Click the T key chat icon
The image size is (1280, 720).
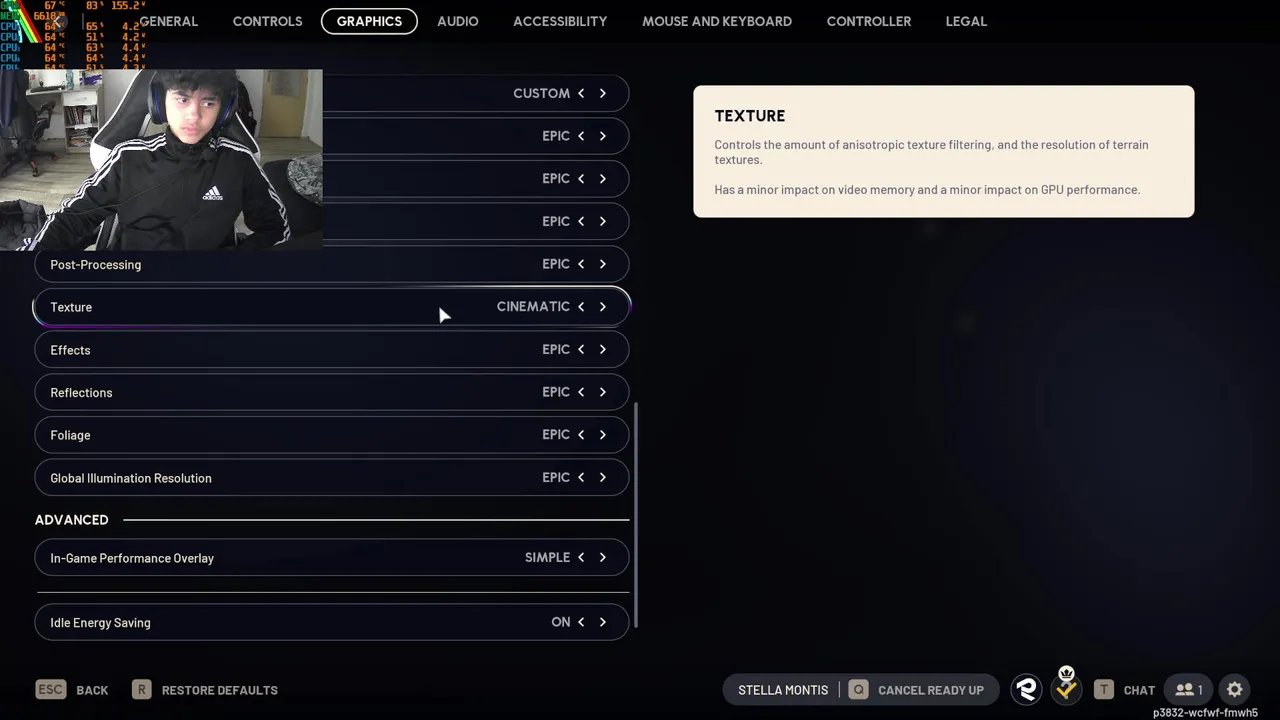[x=1104, y=690]
